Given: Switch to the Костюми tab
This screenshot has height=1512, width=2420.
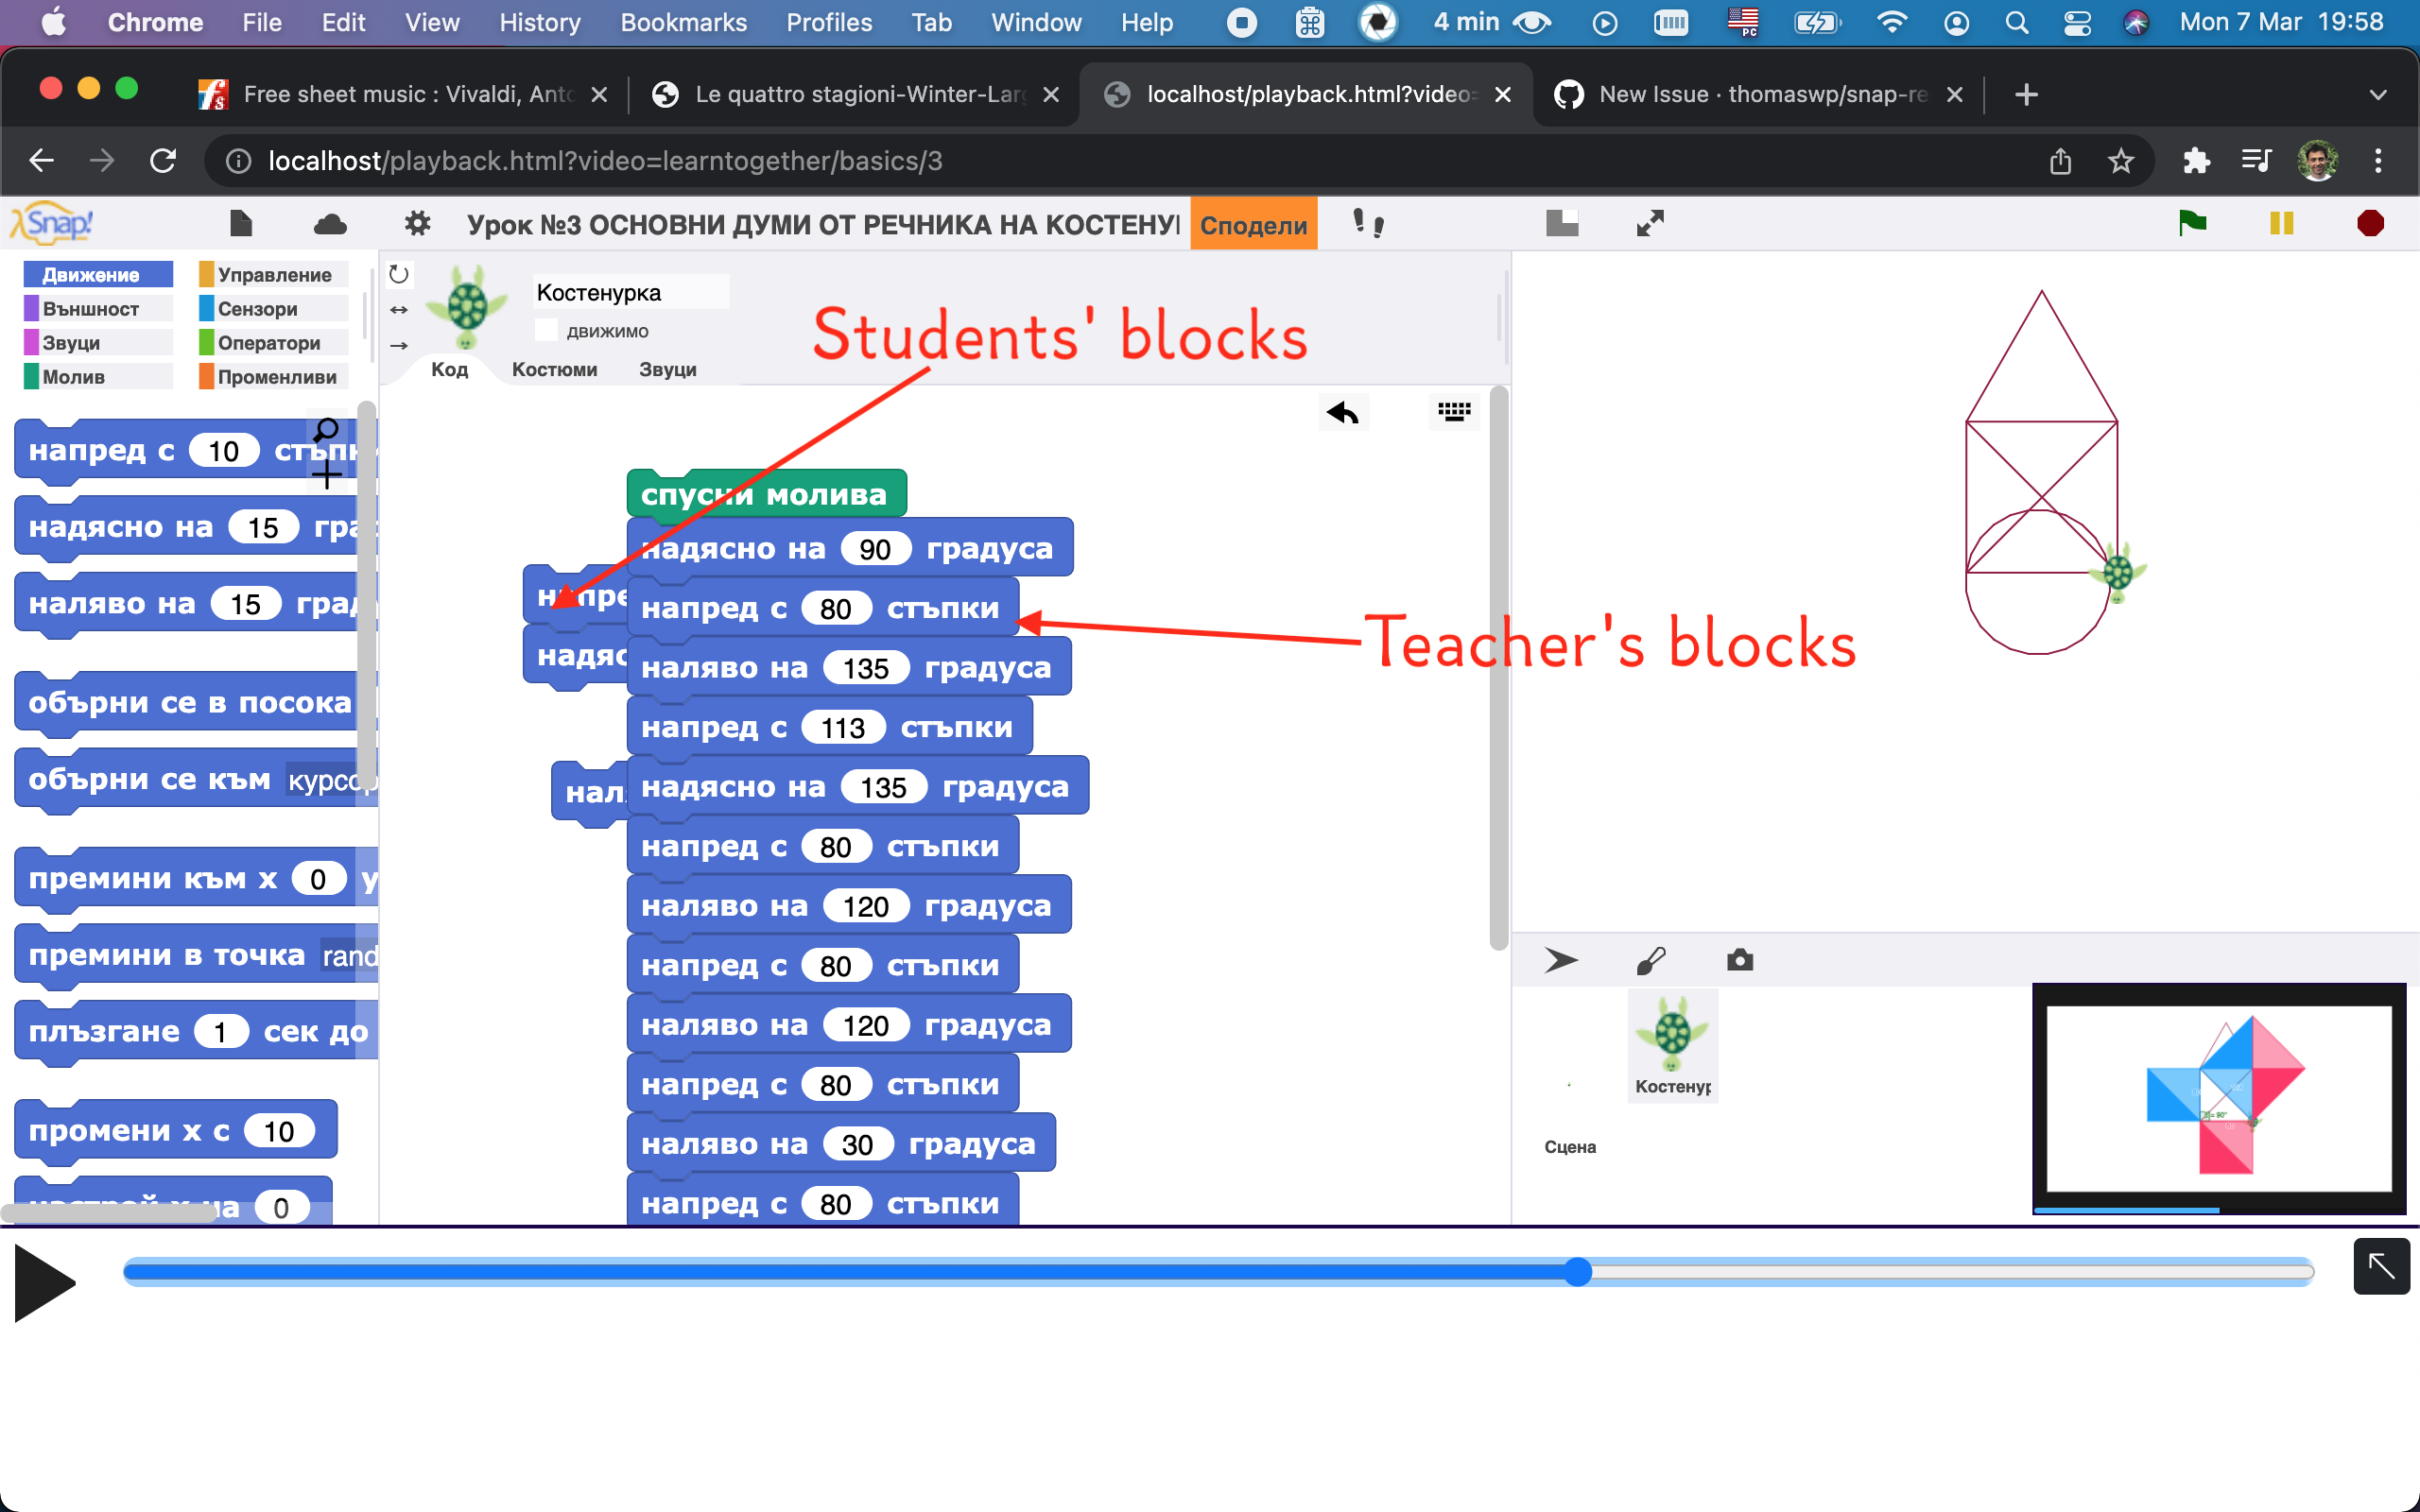Looking at the screenshot, I should point(554,369).
